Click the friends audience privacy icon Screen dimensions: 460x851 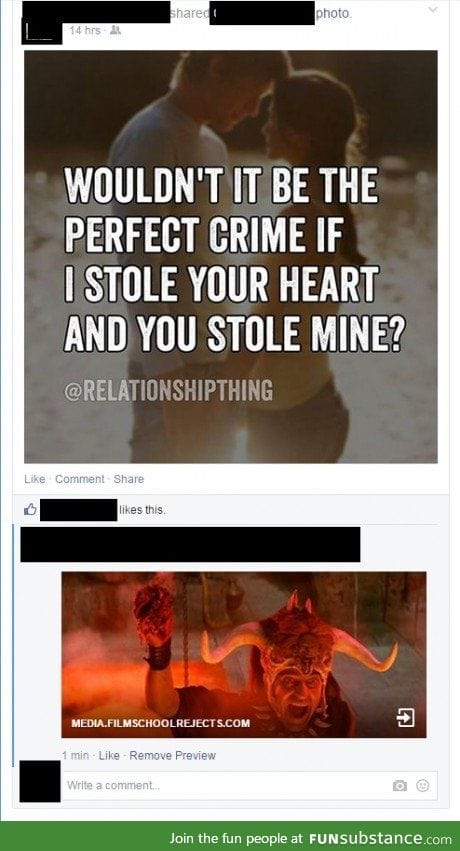click(114, 31)
